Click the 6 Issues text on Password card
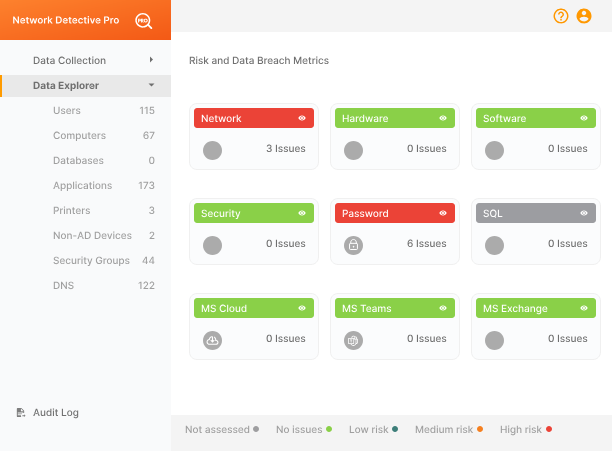Image resolution: width=612 pixels, height=451 pixels. pos(427,244)
